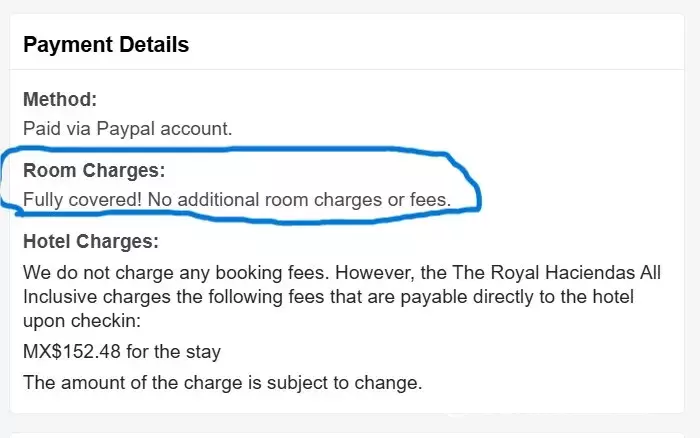Select the "Hotel Charges:" label
Screen dimensions: 700x438
click(x=90, y=241)
